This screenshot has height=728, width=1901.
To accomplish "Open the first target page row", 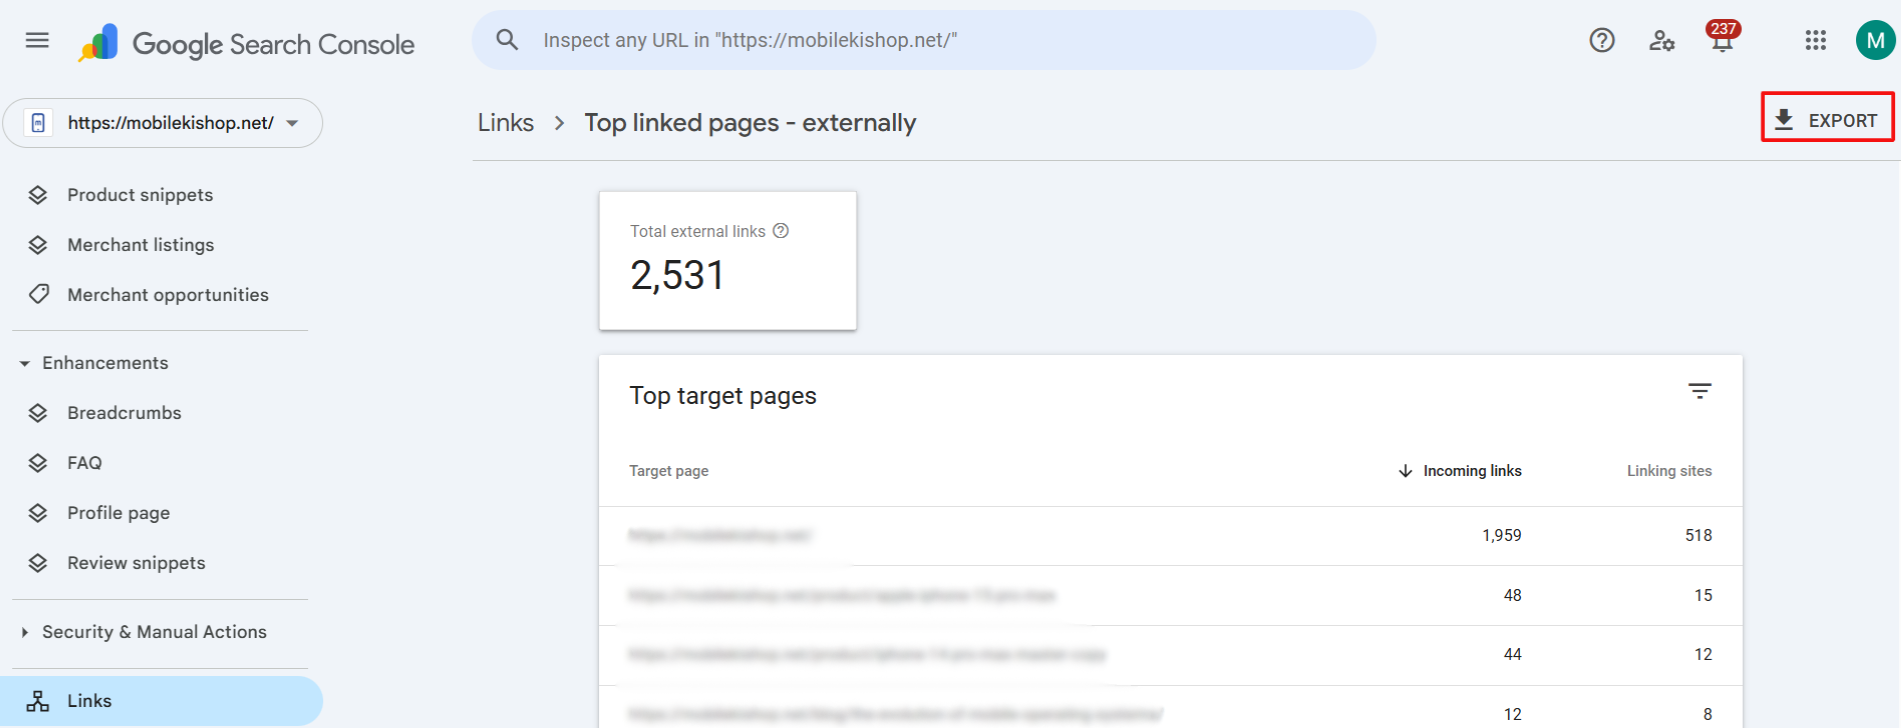I will (x=720, y=536).
